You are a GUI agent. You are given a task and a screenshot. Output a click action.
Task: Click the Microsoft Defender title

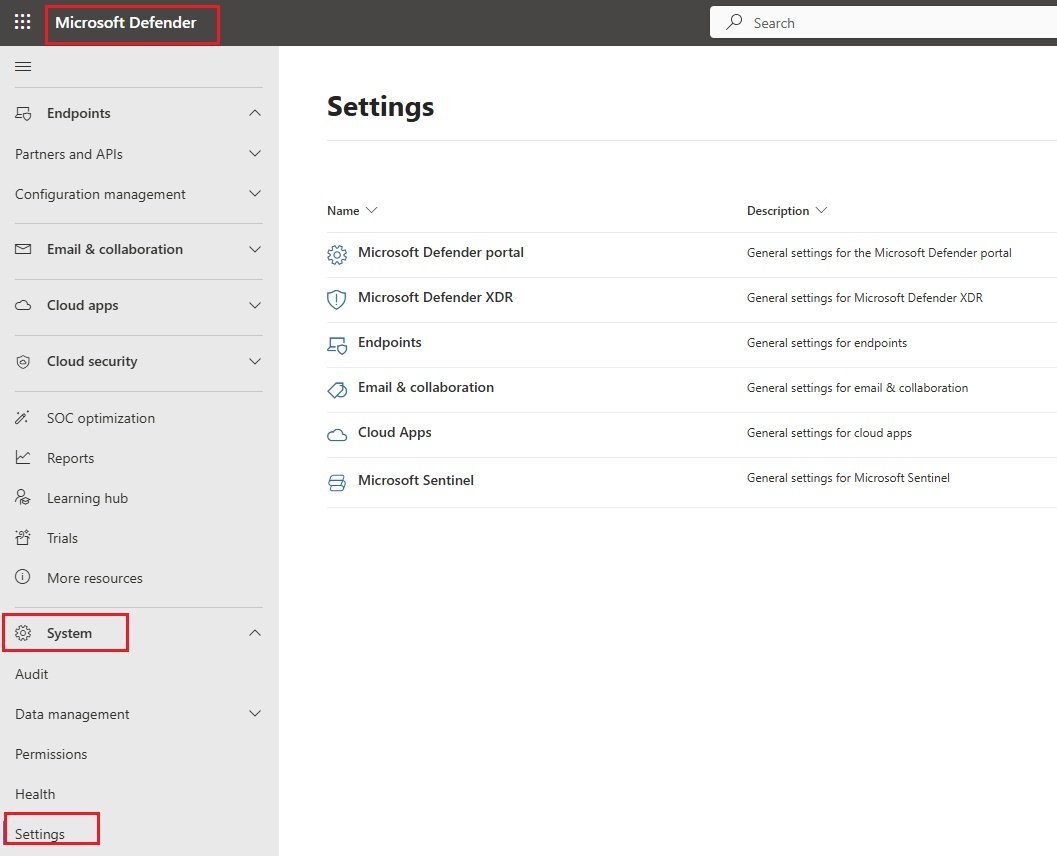click(x=125, y=22)
